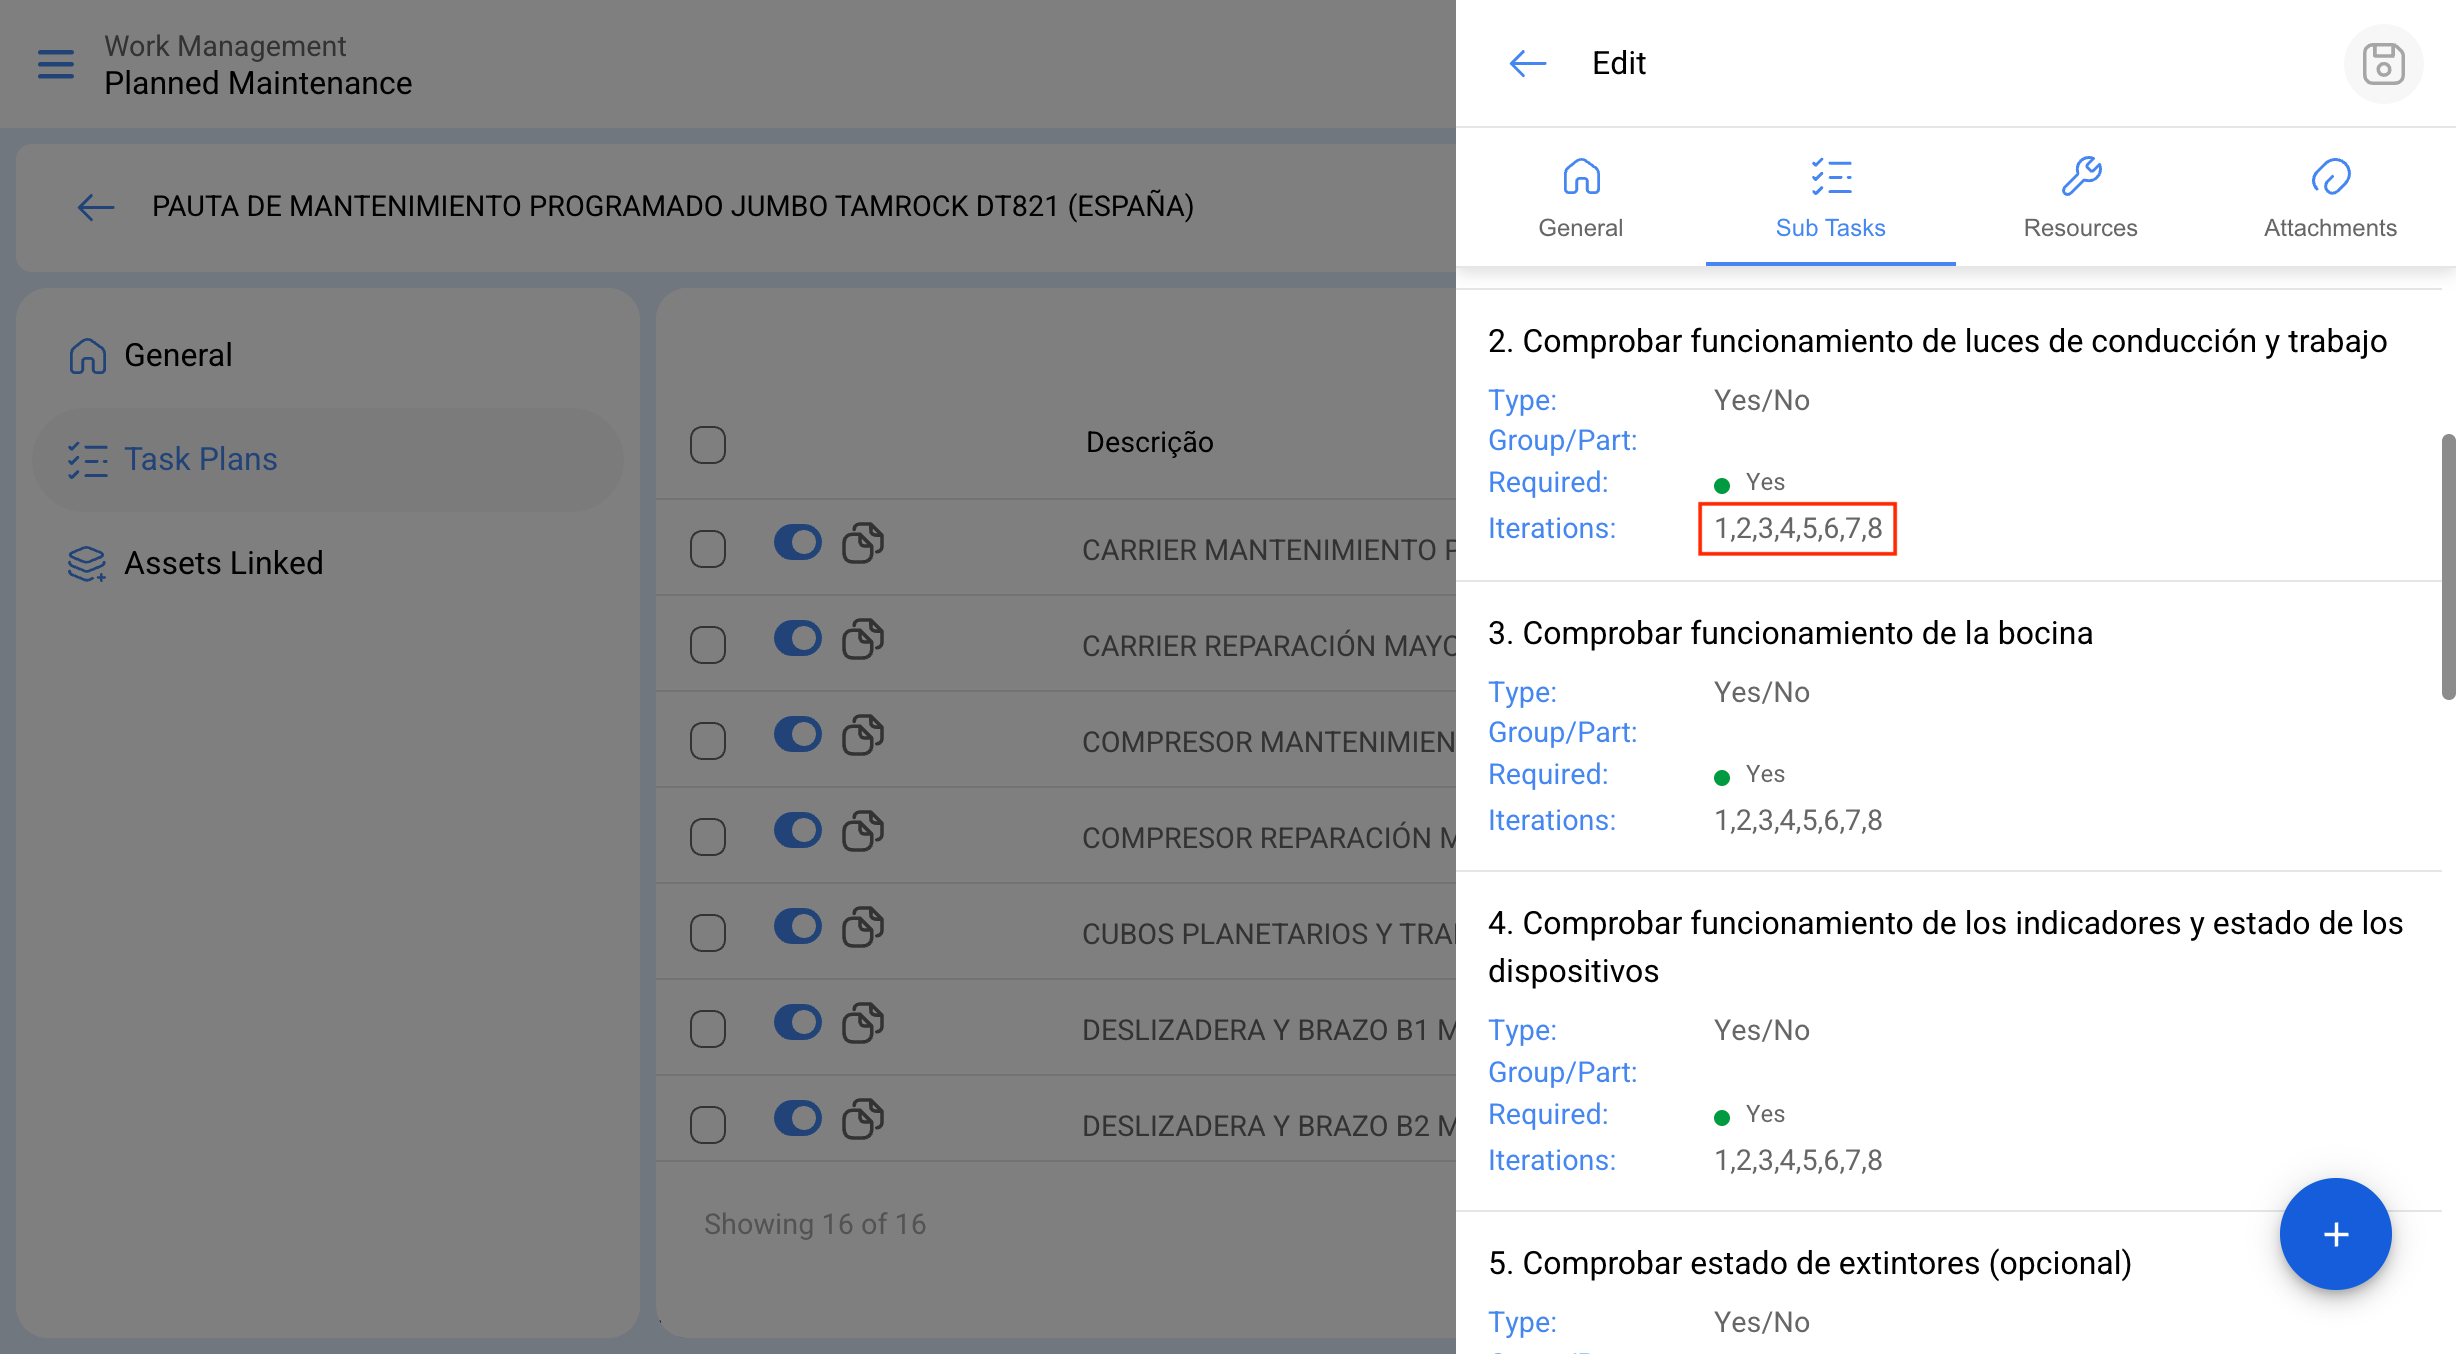Click the Planned Maintenance header title

click(258, 83)
